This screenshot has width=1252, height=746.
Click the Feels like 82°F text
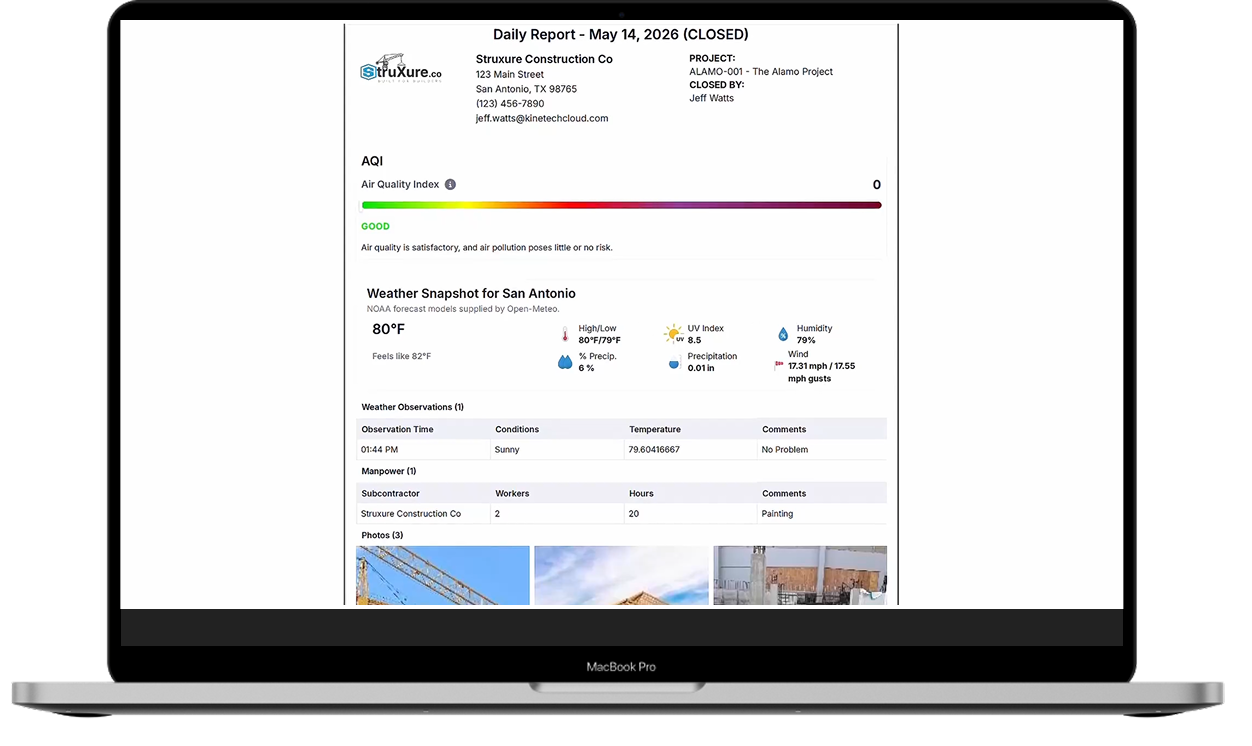[x=402, y=356]
